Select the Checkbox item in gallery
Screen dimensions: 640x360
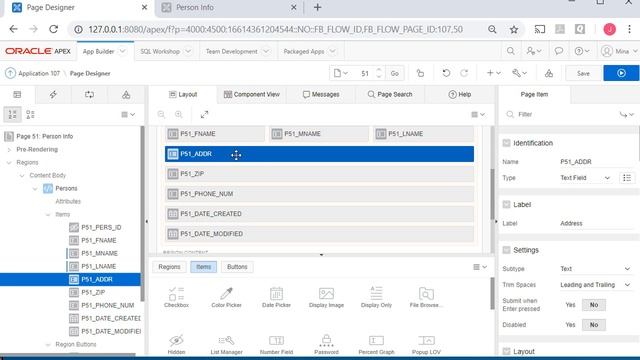(x=176, y=297)
